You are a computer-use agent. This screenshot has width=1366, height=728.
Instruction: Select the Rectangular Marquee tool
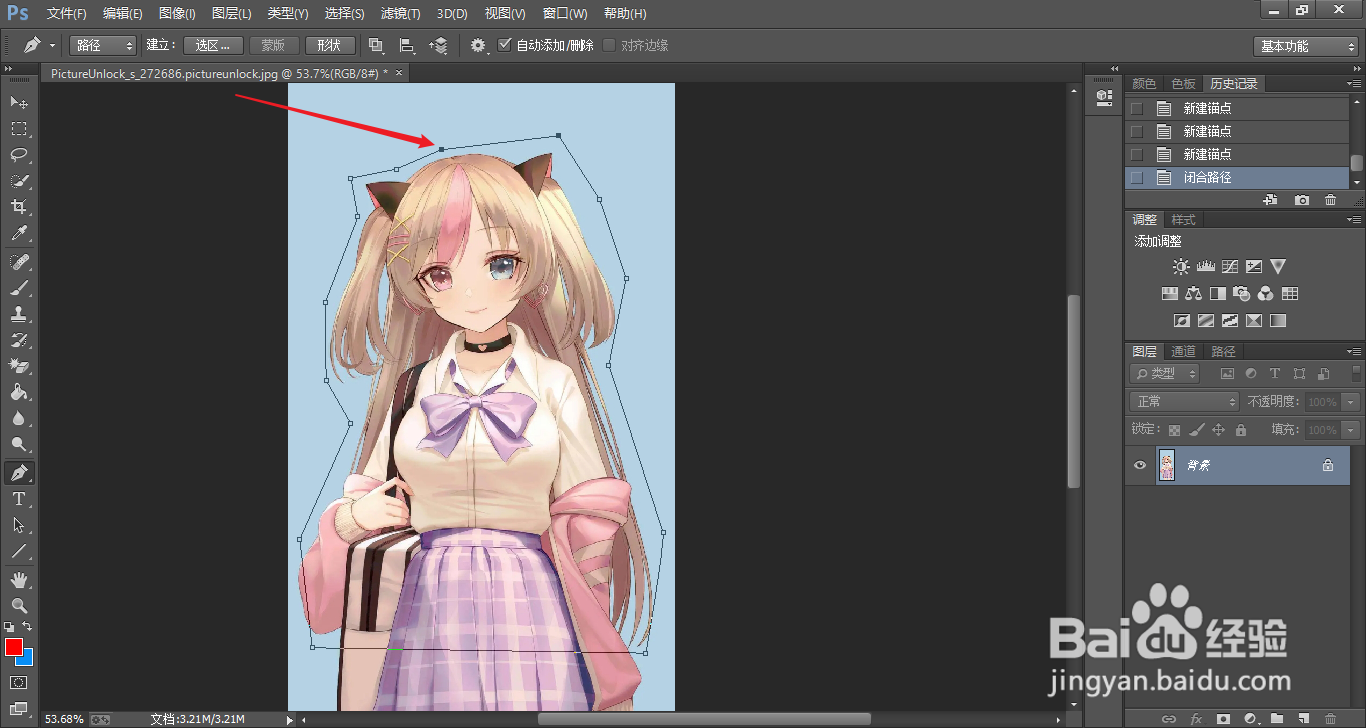click(x=19, y=129)
